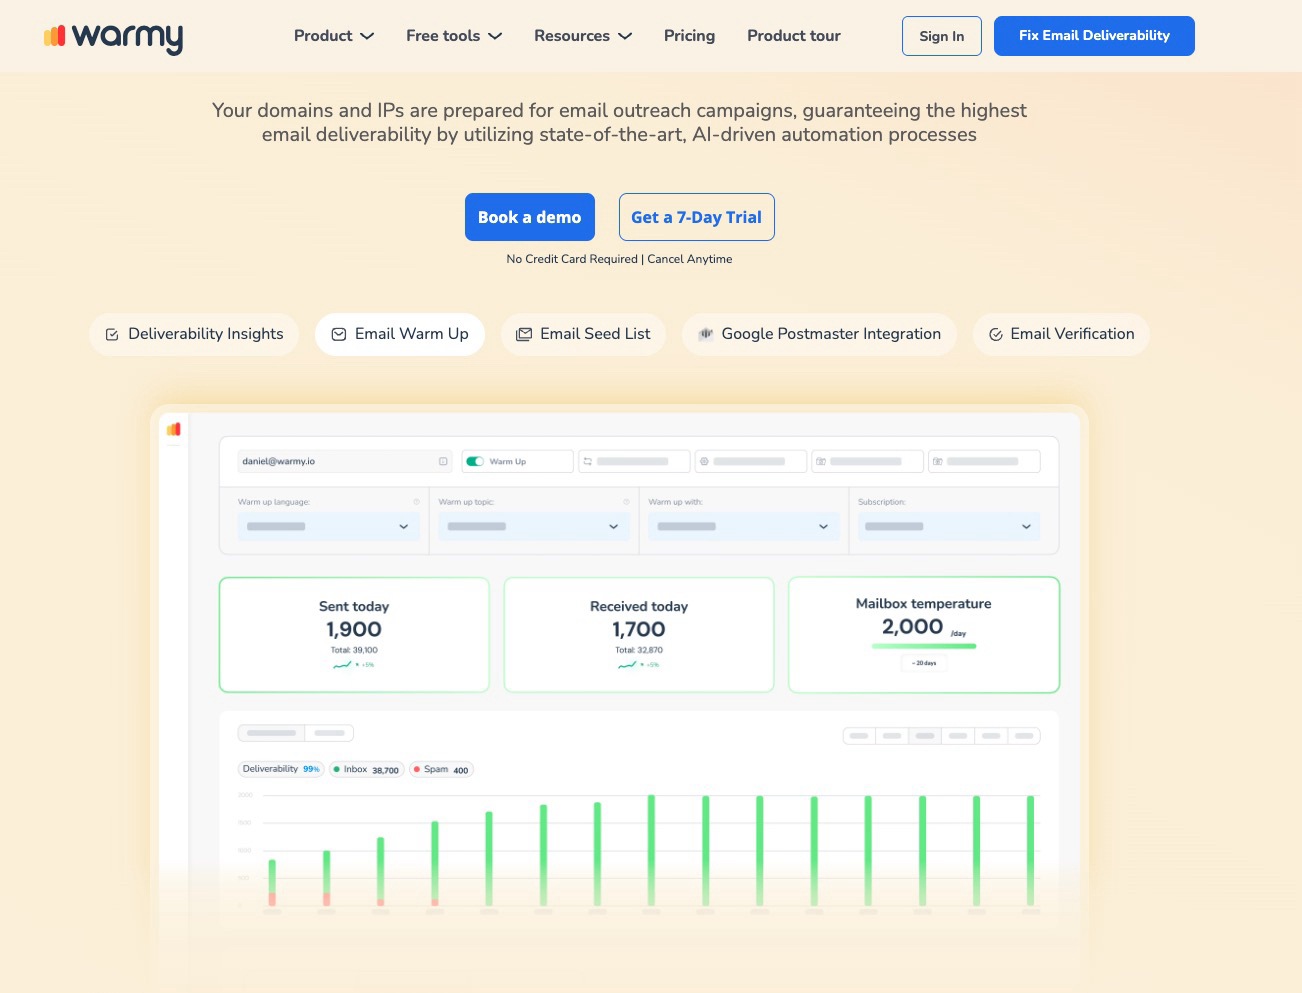
Task: Click the small Warmy icon in dashboard sidebar
Action: (x=174, y=429)
